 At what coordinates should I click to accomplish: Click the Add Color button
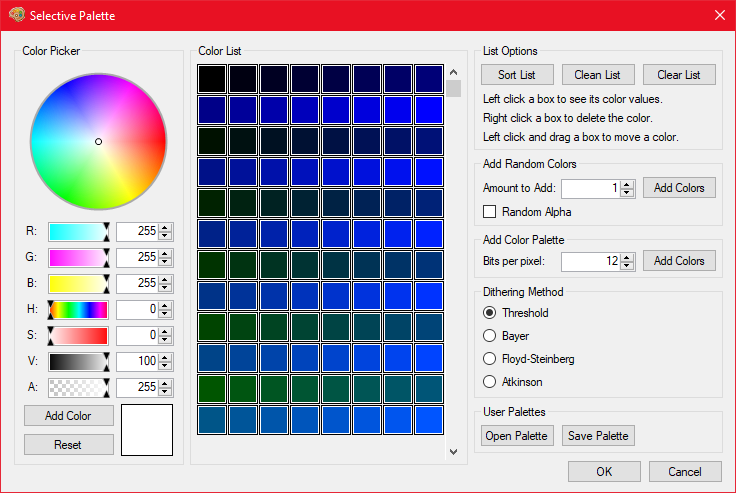[x=69, y=416]
